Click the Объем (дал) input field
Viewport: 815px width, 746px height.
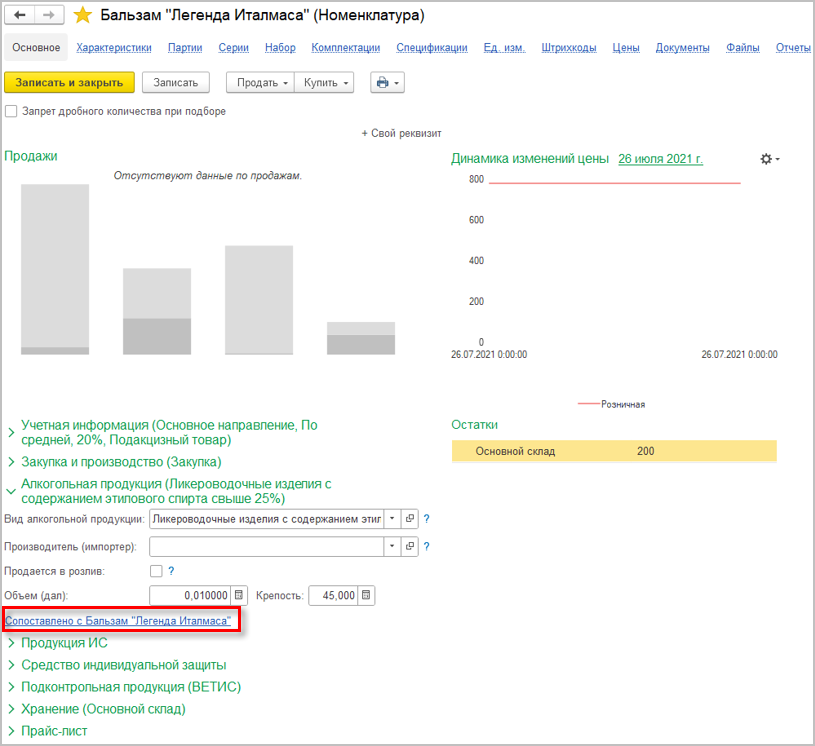tap(190, 596)
